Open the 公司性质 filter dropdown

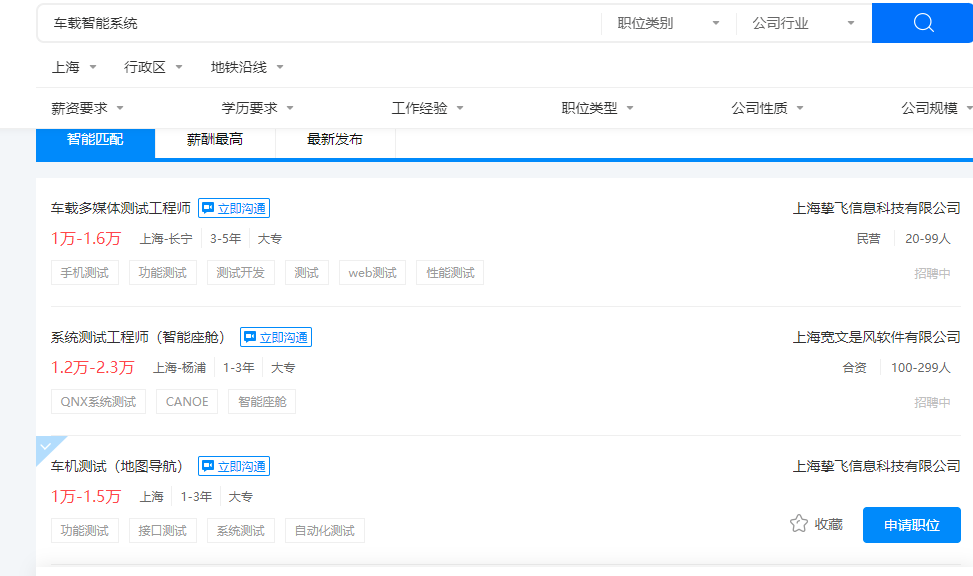click(x=767, y=108)
